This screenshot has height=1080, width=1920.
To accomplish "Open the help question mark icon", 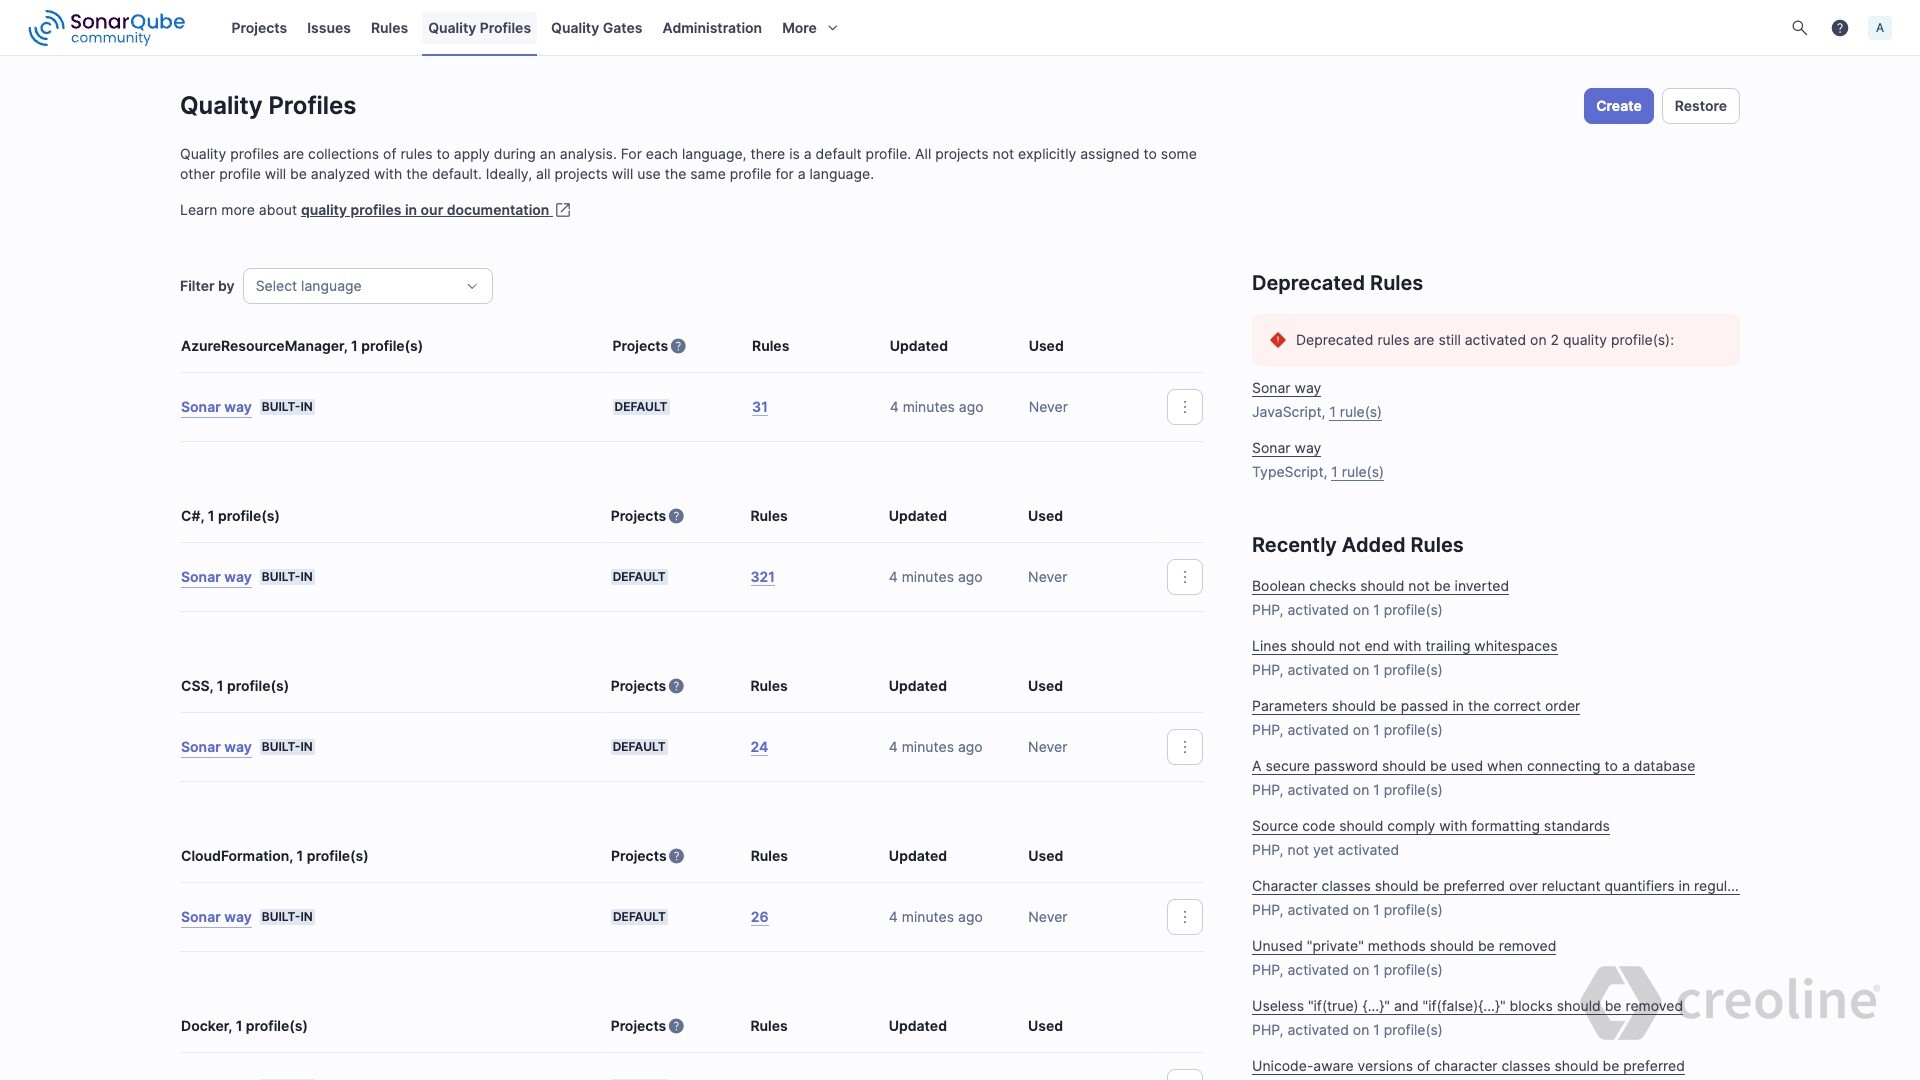I will [1839, 28].
